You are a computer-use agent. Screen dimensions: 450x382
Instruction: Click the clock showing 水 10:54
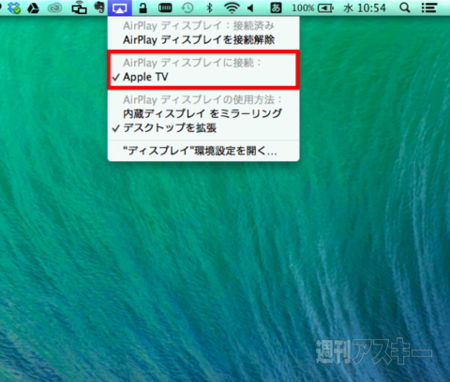364,8
